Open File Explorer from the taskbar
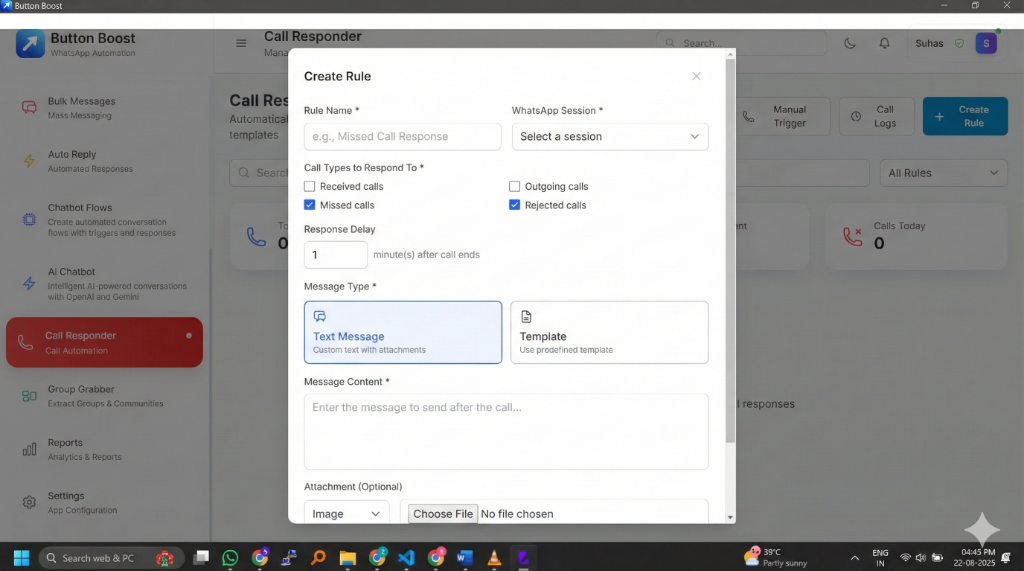1024x571 pixels. point(347,558)
